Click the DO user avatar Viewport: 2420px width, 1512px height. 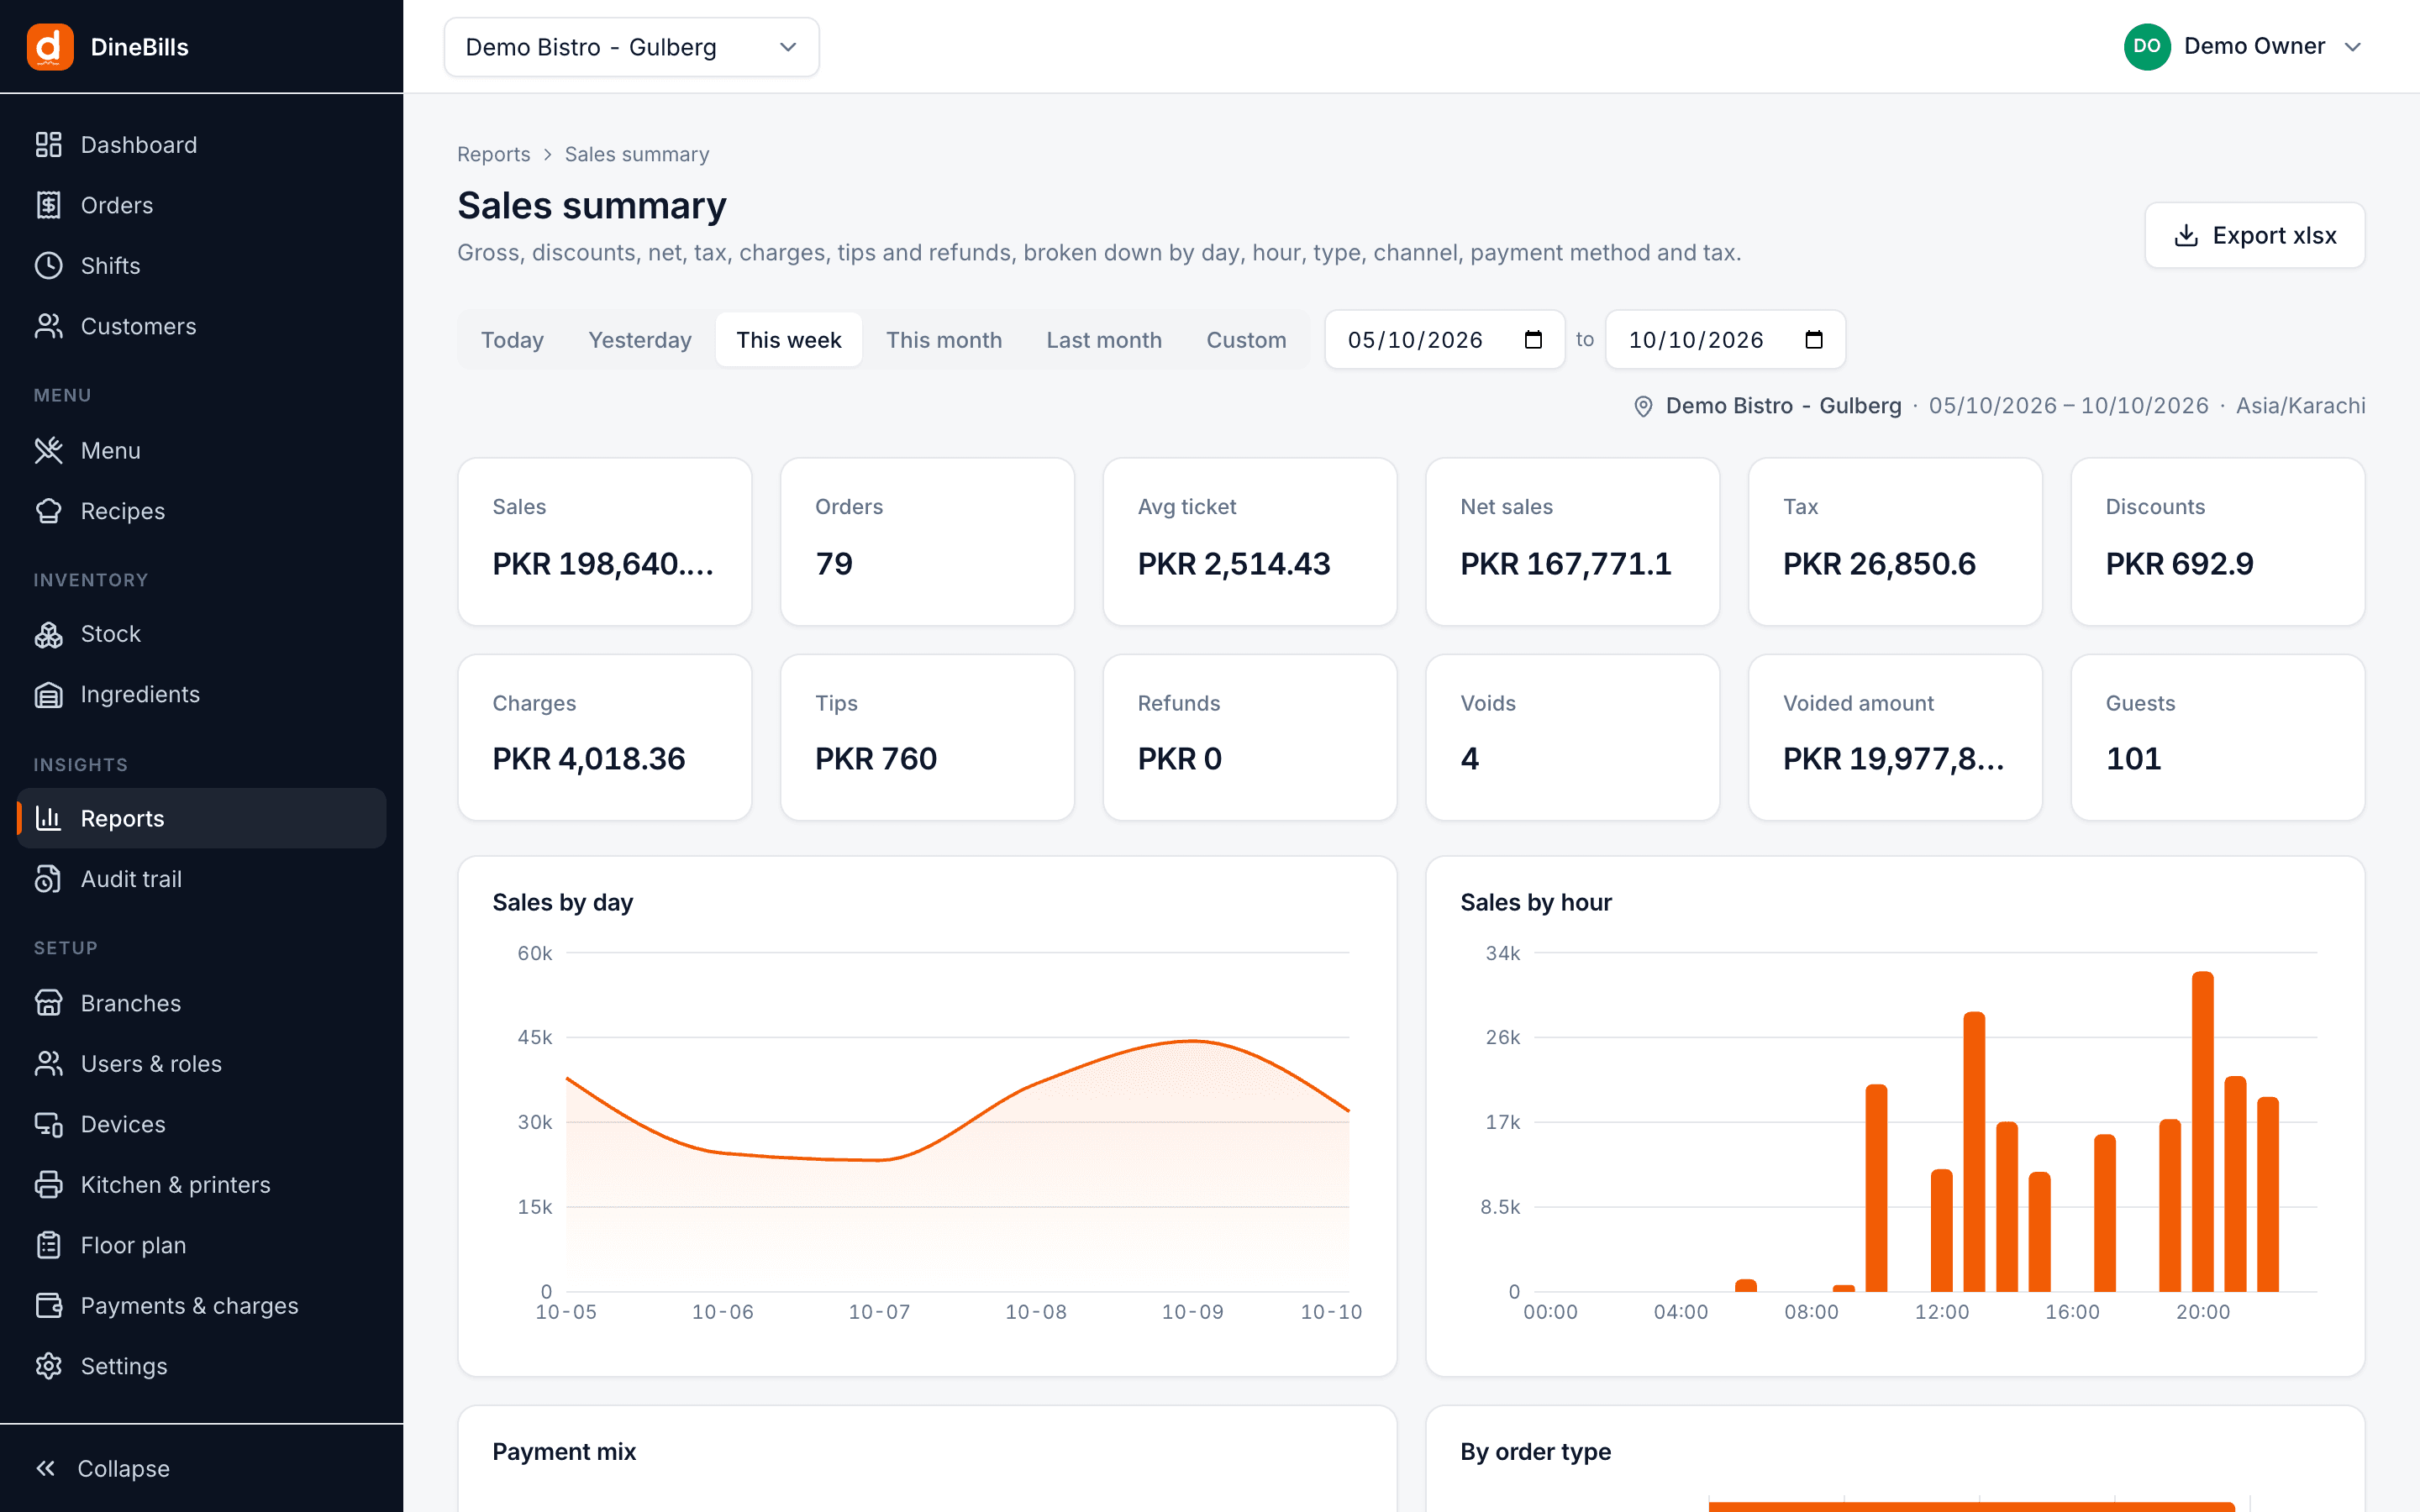2146,47
